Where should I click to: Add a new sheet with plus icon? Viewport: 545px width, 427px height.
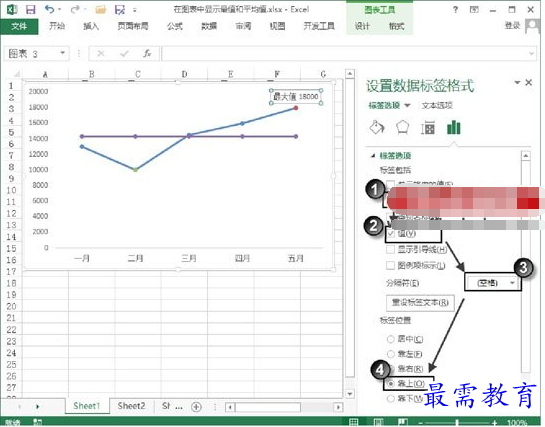tap(196, 407)
